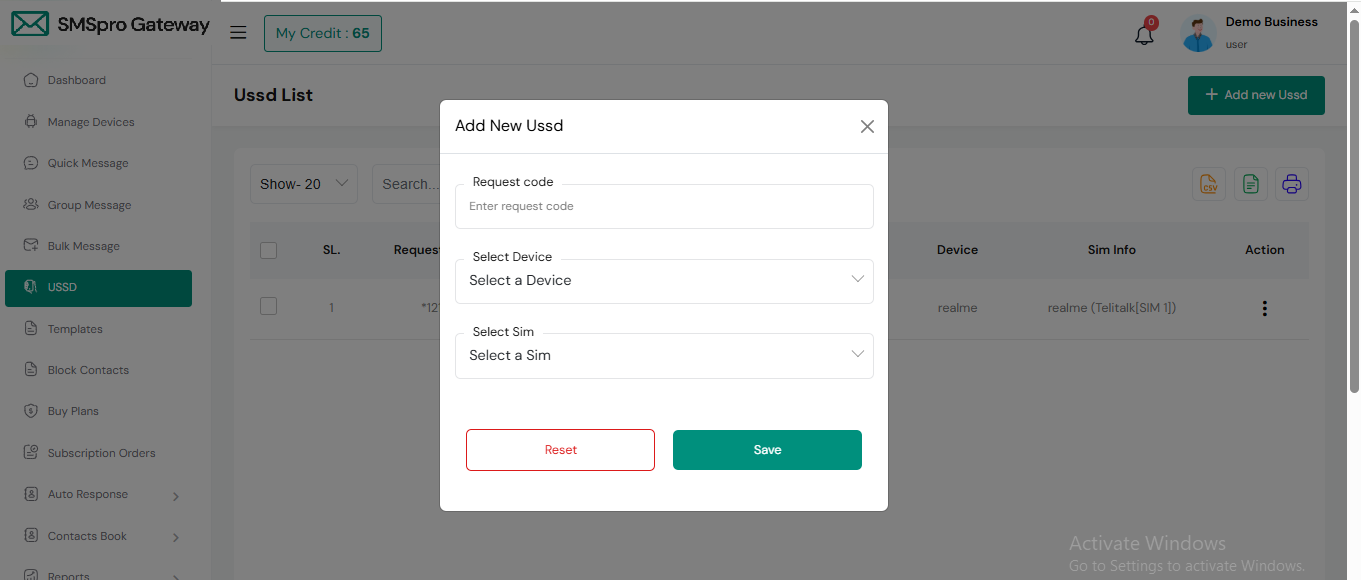Click the Enter request code field
Image resolution: width=1361 pixels, height=580 pixels.
(x=664, y=207)
